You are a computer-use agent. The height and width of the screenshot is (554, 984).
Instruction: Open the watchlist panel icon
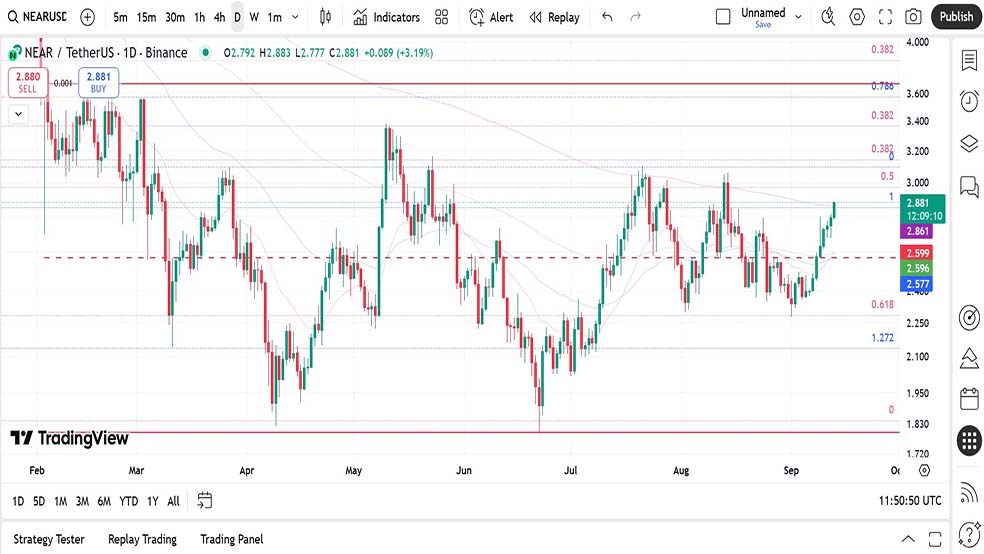969,61
